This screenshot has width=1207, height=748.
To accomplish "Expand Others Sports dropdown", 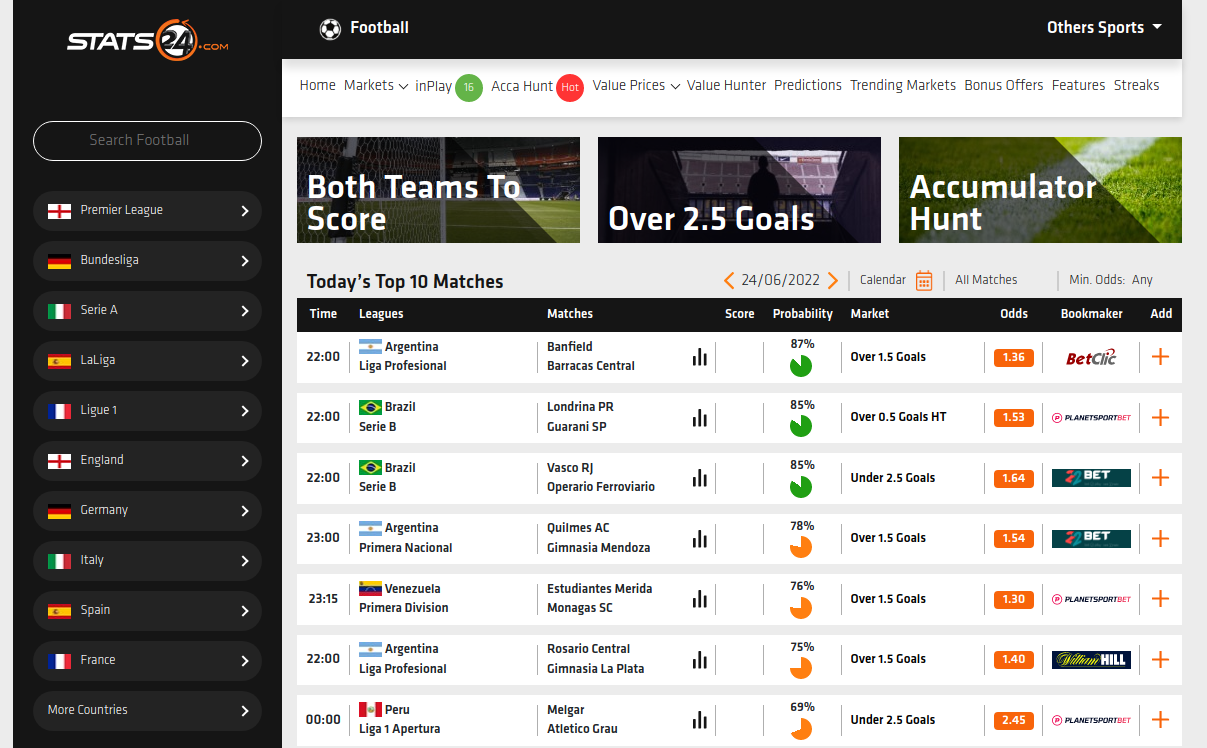I will click(1104, 28).
